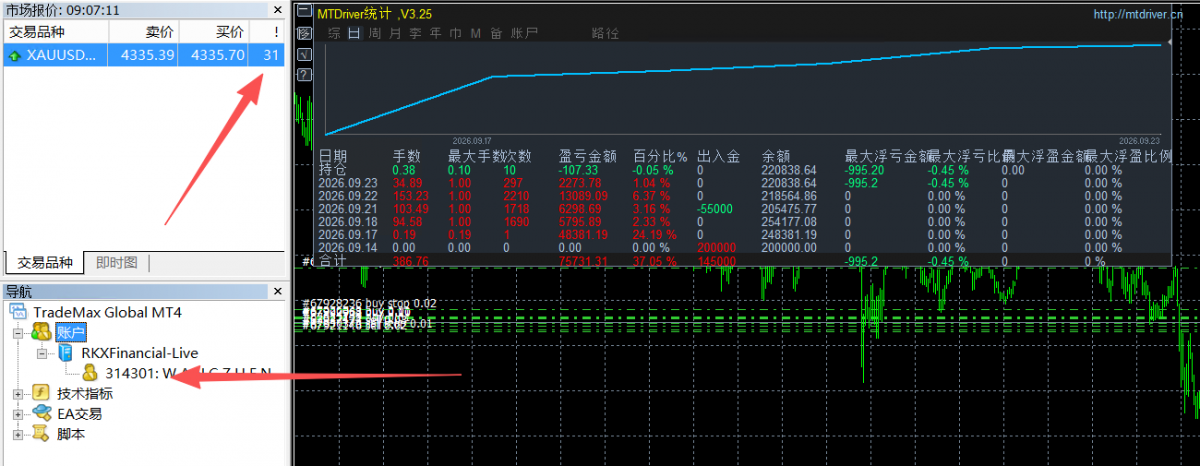This screenshot has height=466, width=1200.
Task: Click the MTDriver 图 chart icon
Action: click(x=304, y=34)
